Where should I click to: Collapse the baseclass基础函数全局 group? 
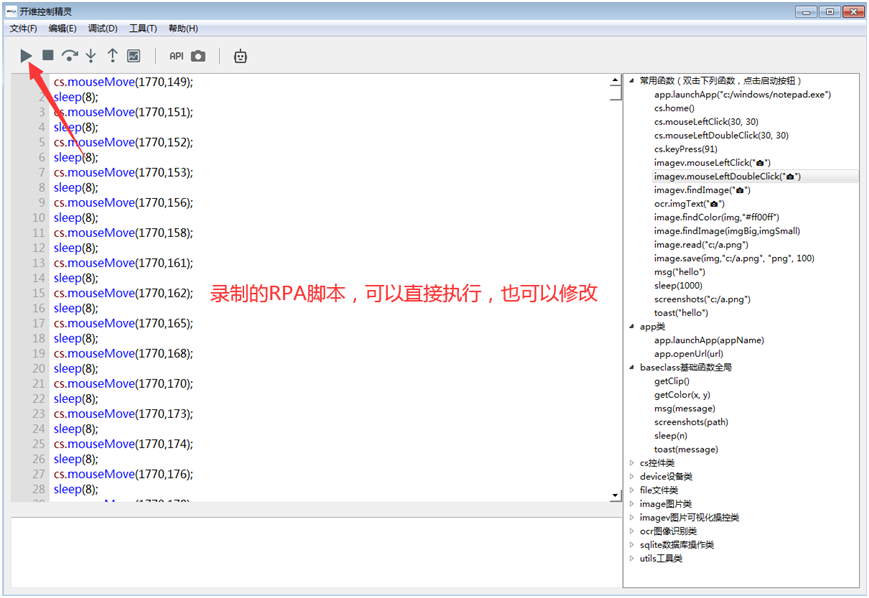pyautogui.click(x=632, y=367)
